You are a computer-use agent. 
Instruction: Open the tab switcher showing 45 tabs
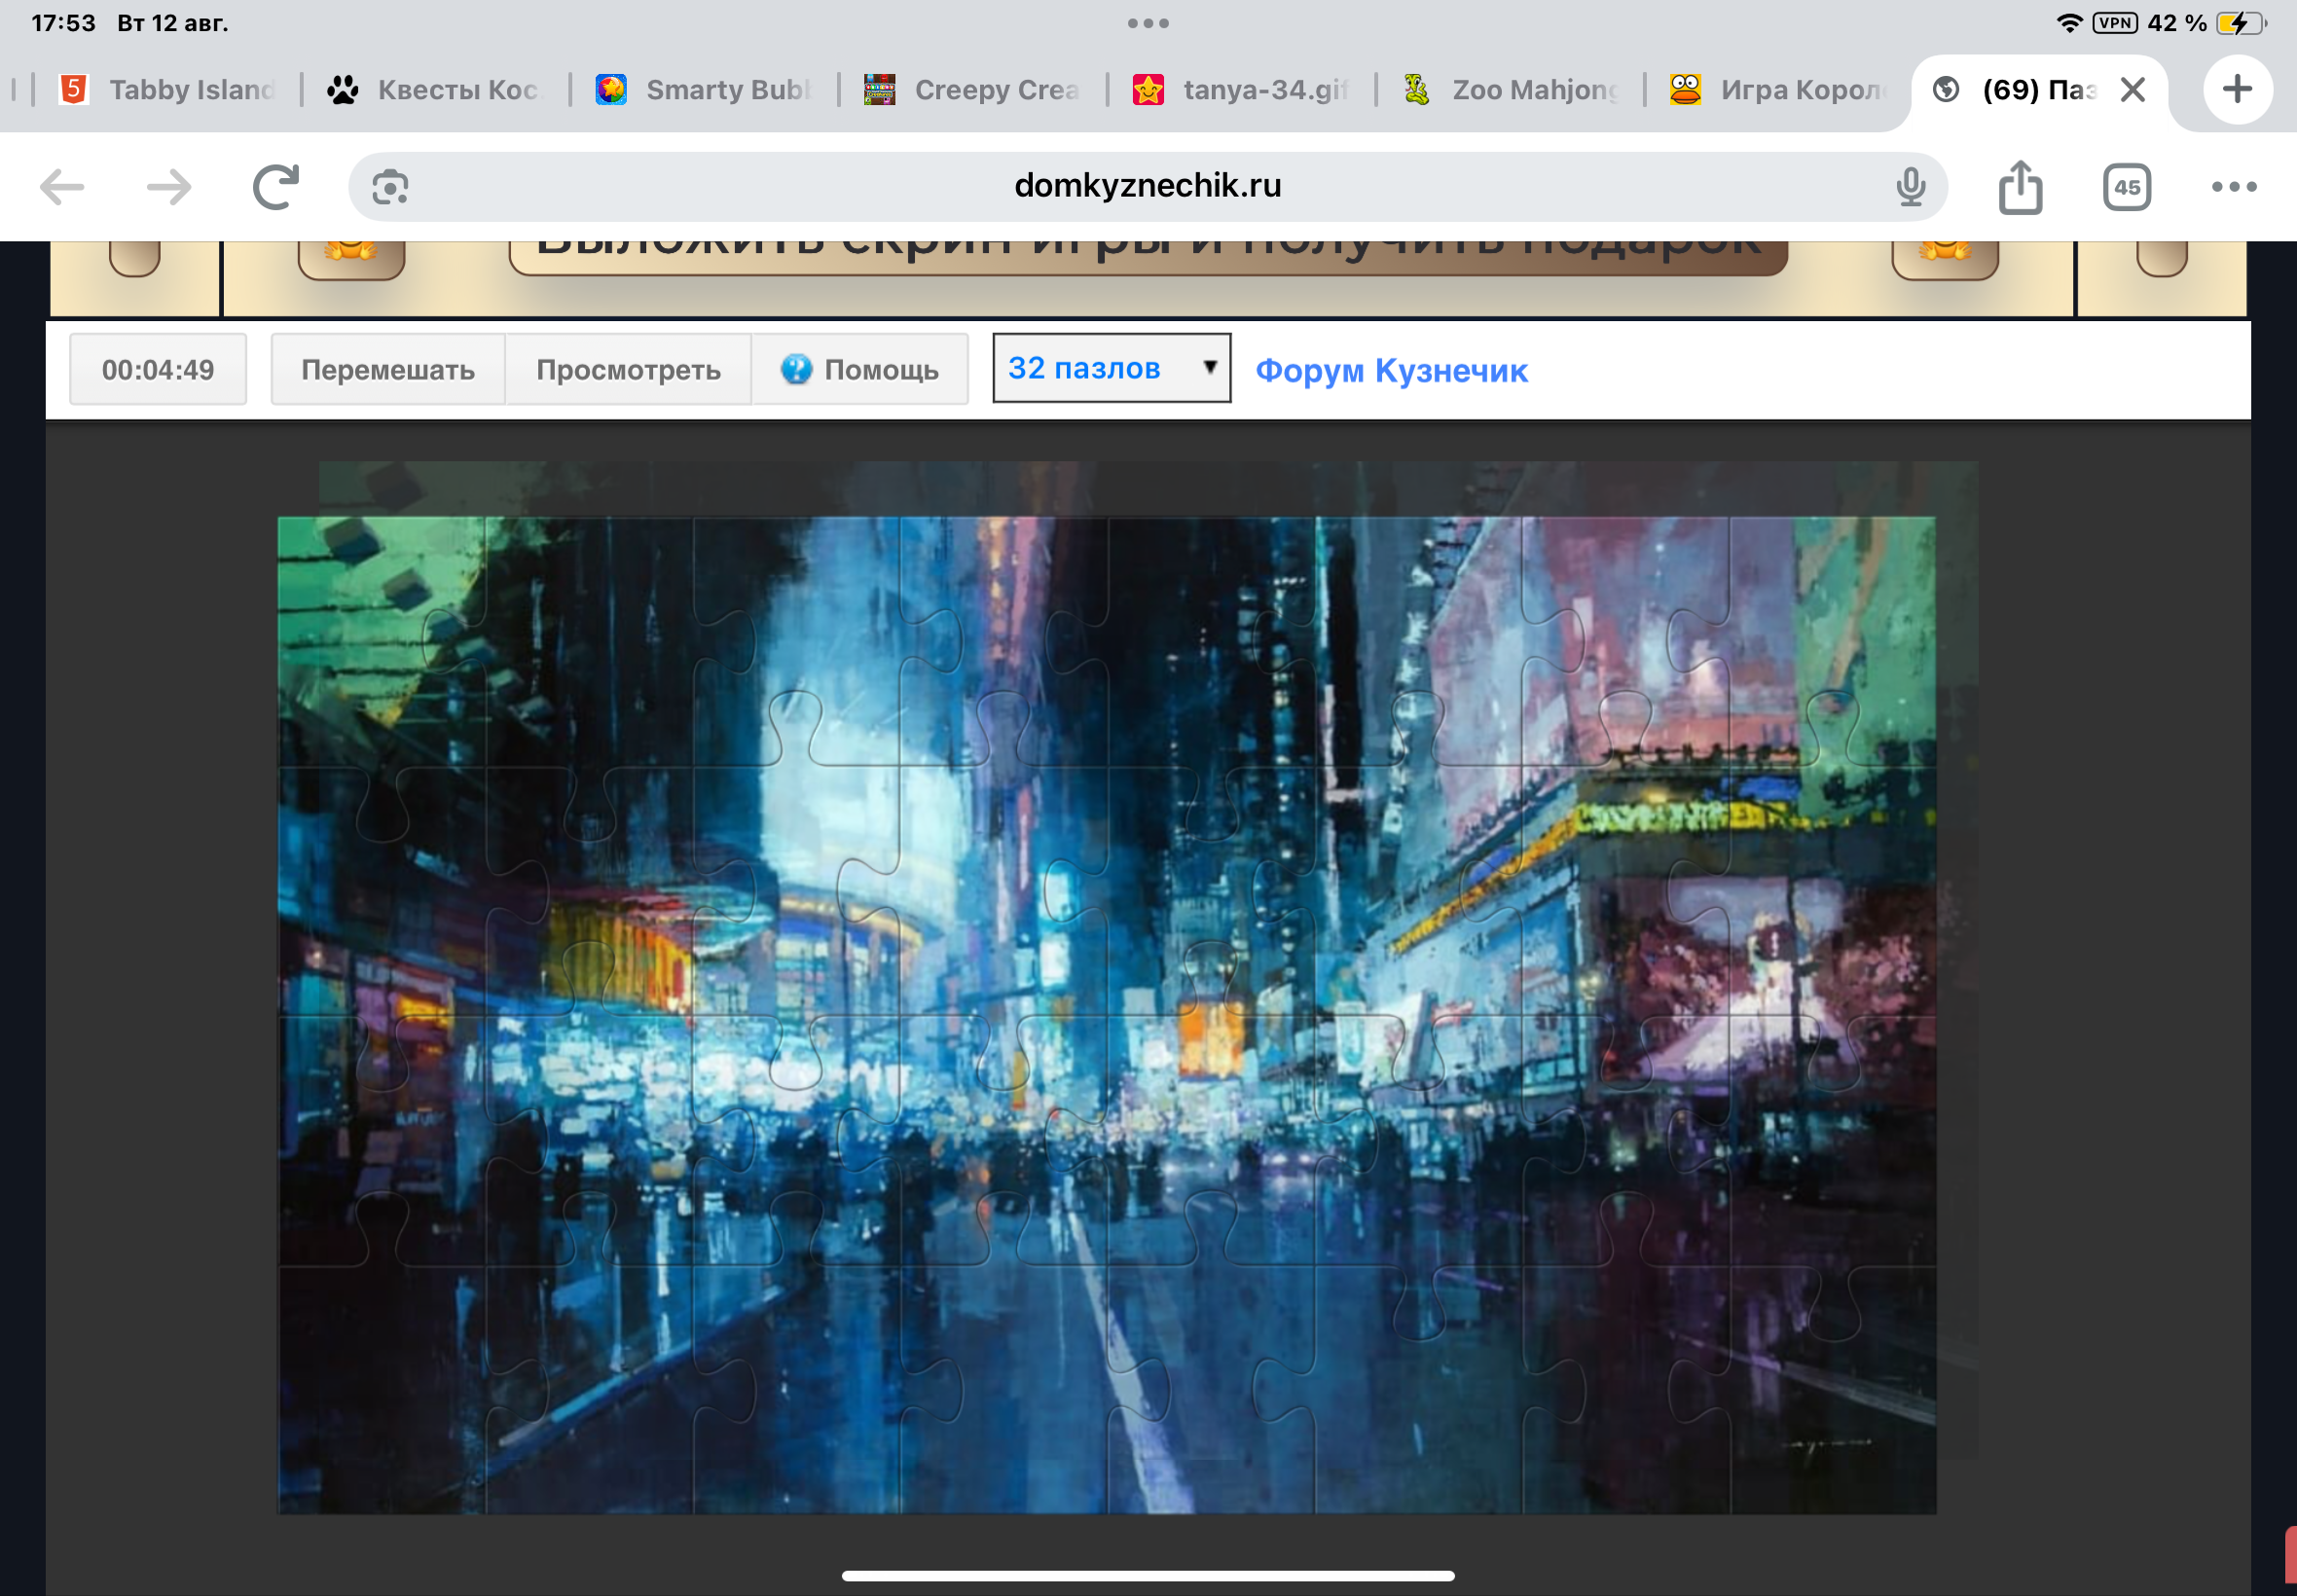2127,187
